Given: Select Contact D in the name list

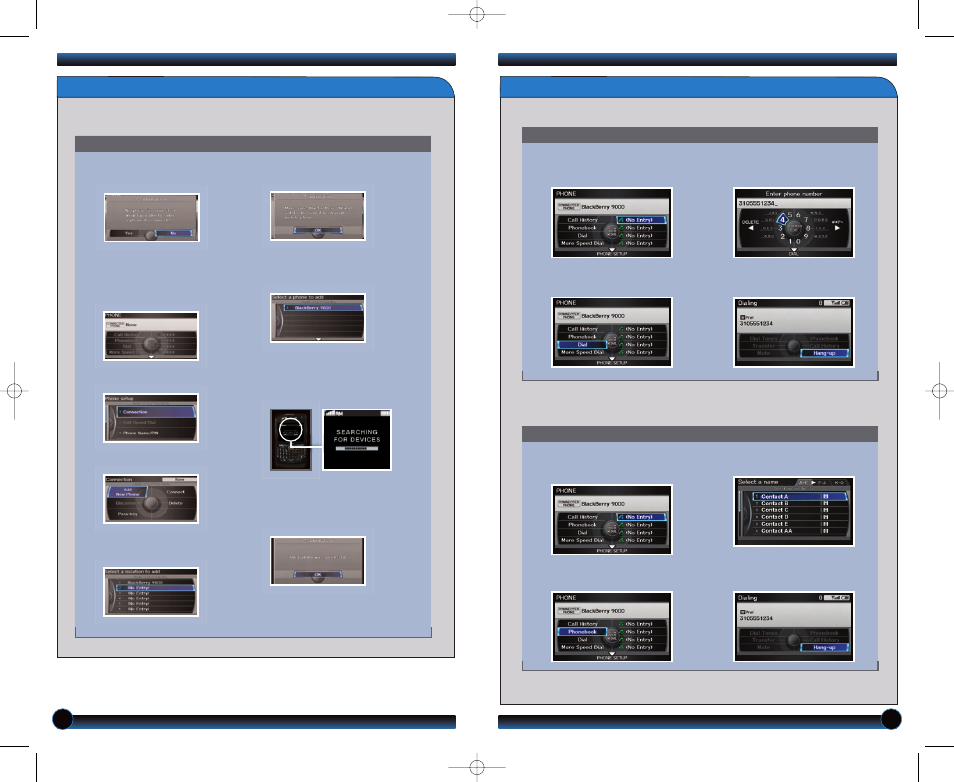Looking at the screenshot, I should [800, 517].
